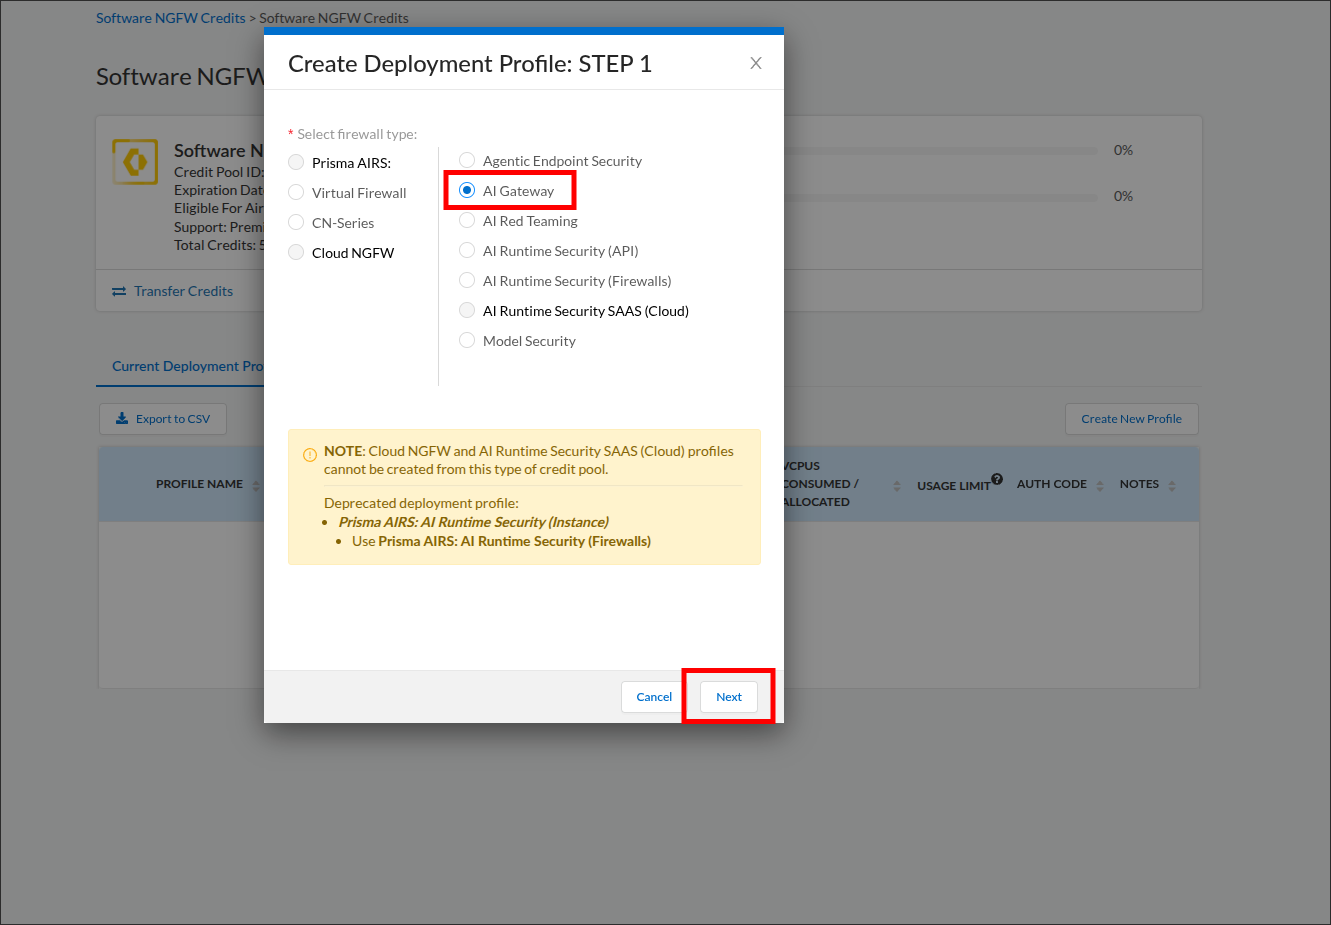Choose AI Red Teaming option

[467, 220]
